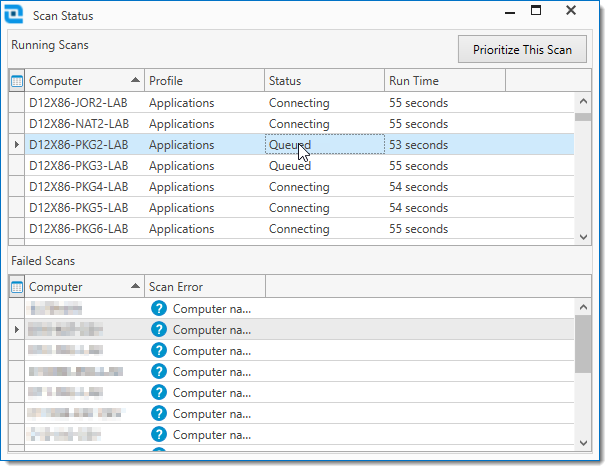The width and height of the screenshot is (610, 471).
Task: Click the row indicator arrow beside D12X86-PKG2-LAB
Action: pyautogui.click(x=16, y=145)
